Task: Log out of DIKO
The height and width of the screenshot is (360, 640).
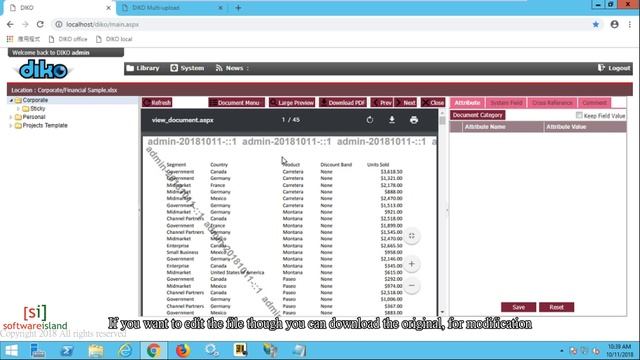Action: [614, 68]
